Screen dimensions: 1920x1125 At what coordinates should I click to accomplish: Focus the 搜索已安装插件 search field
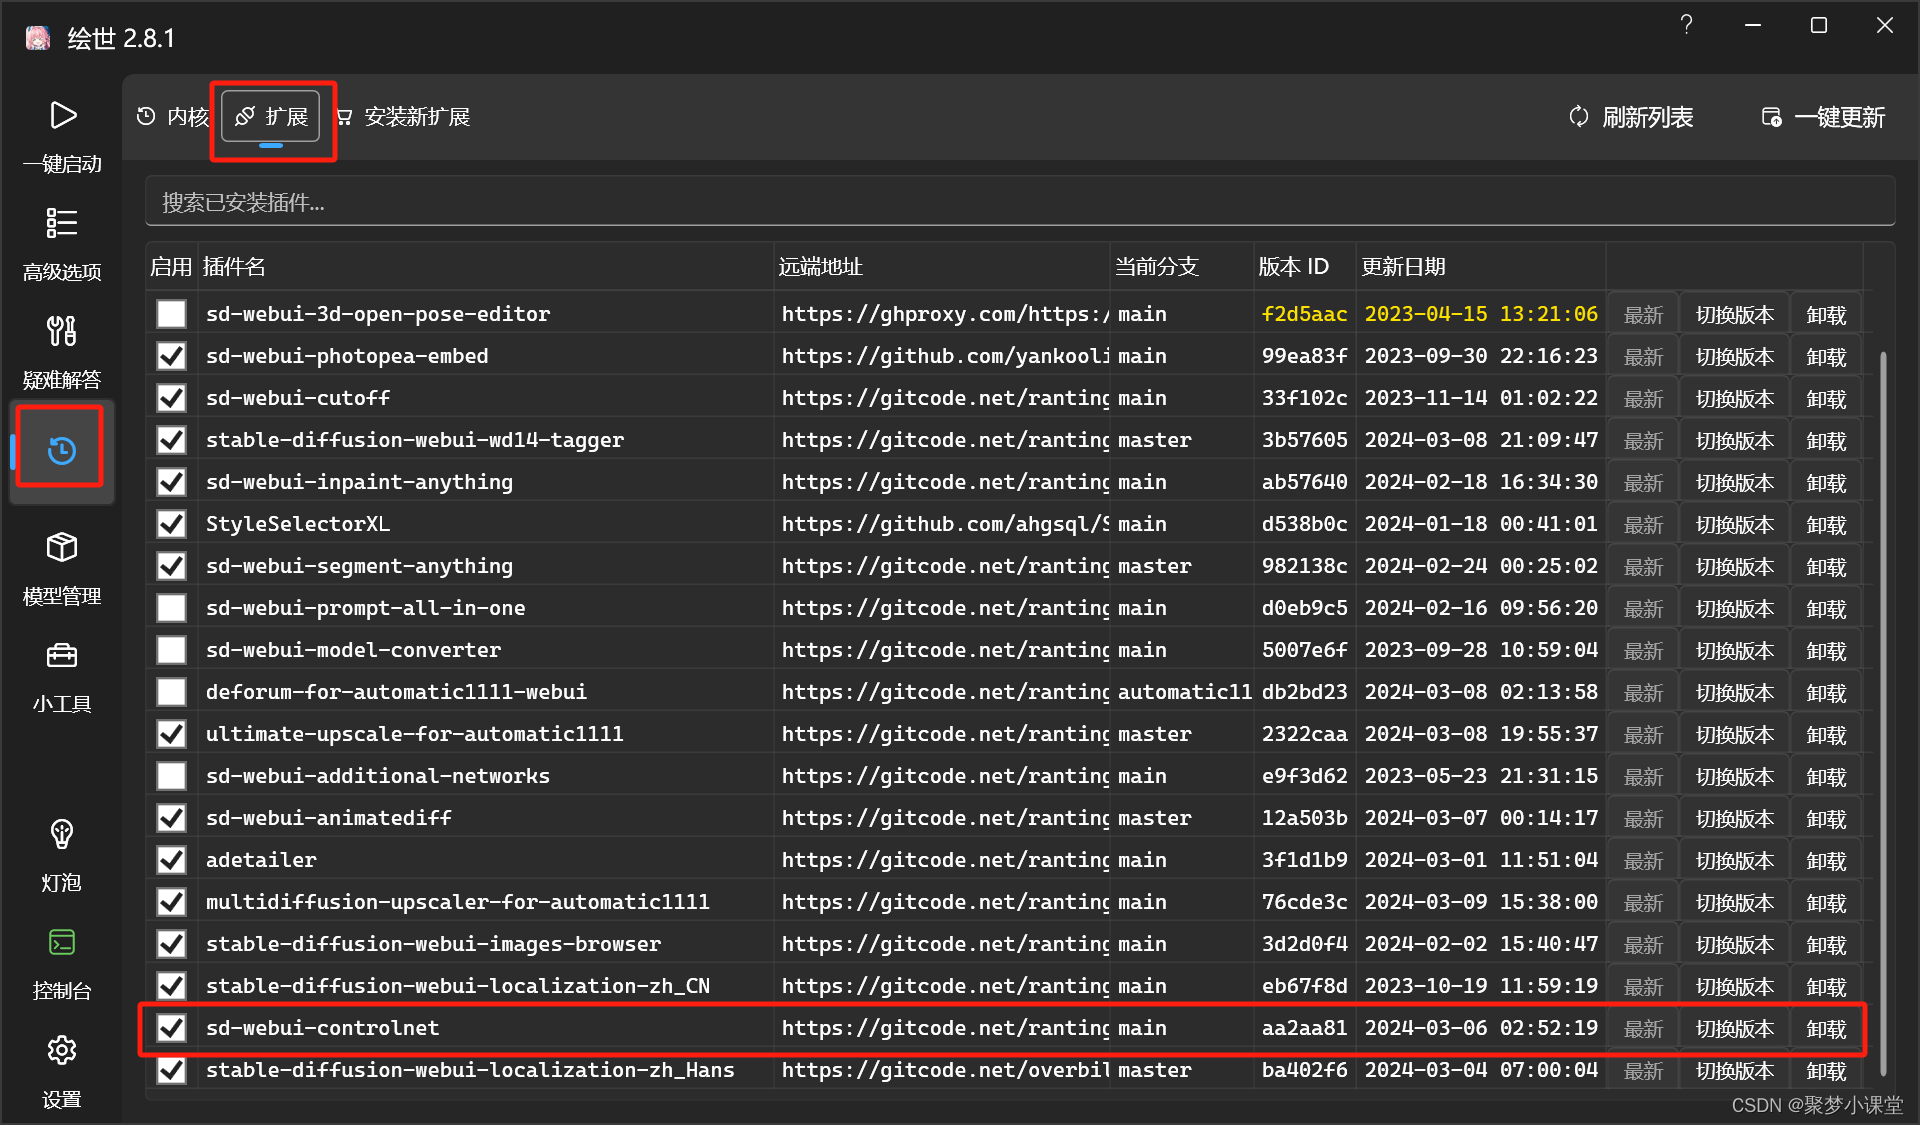pyautogui.click(x=1020, y=202)
